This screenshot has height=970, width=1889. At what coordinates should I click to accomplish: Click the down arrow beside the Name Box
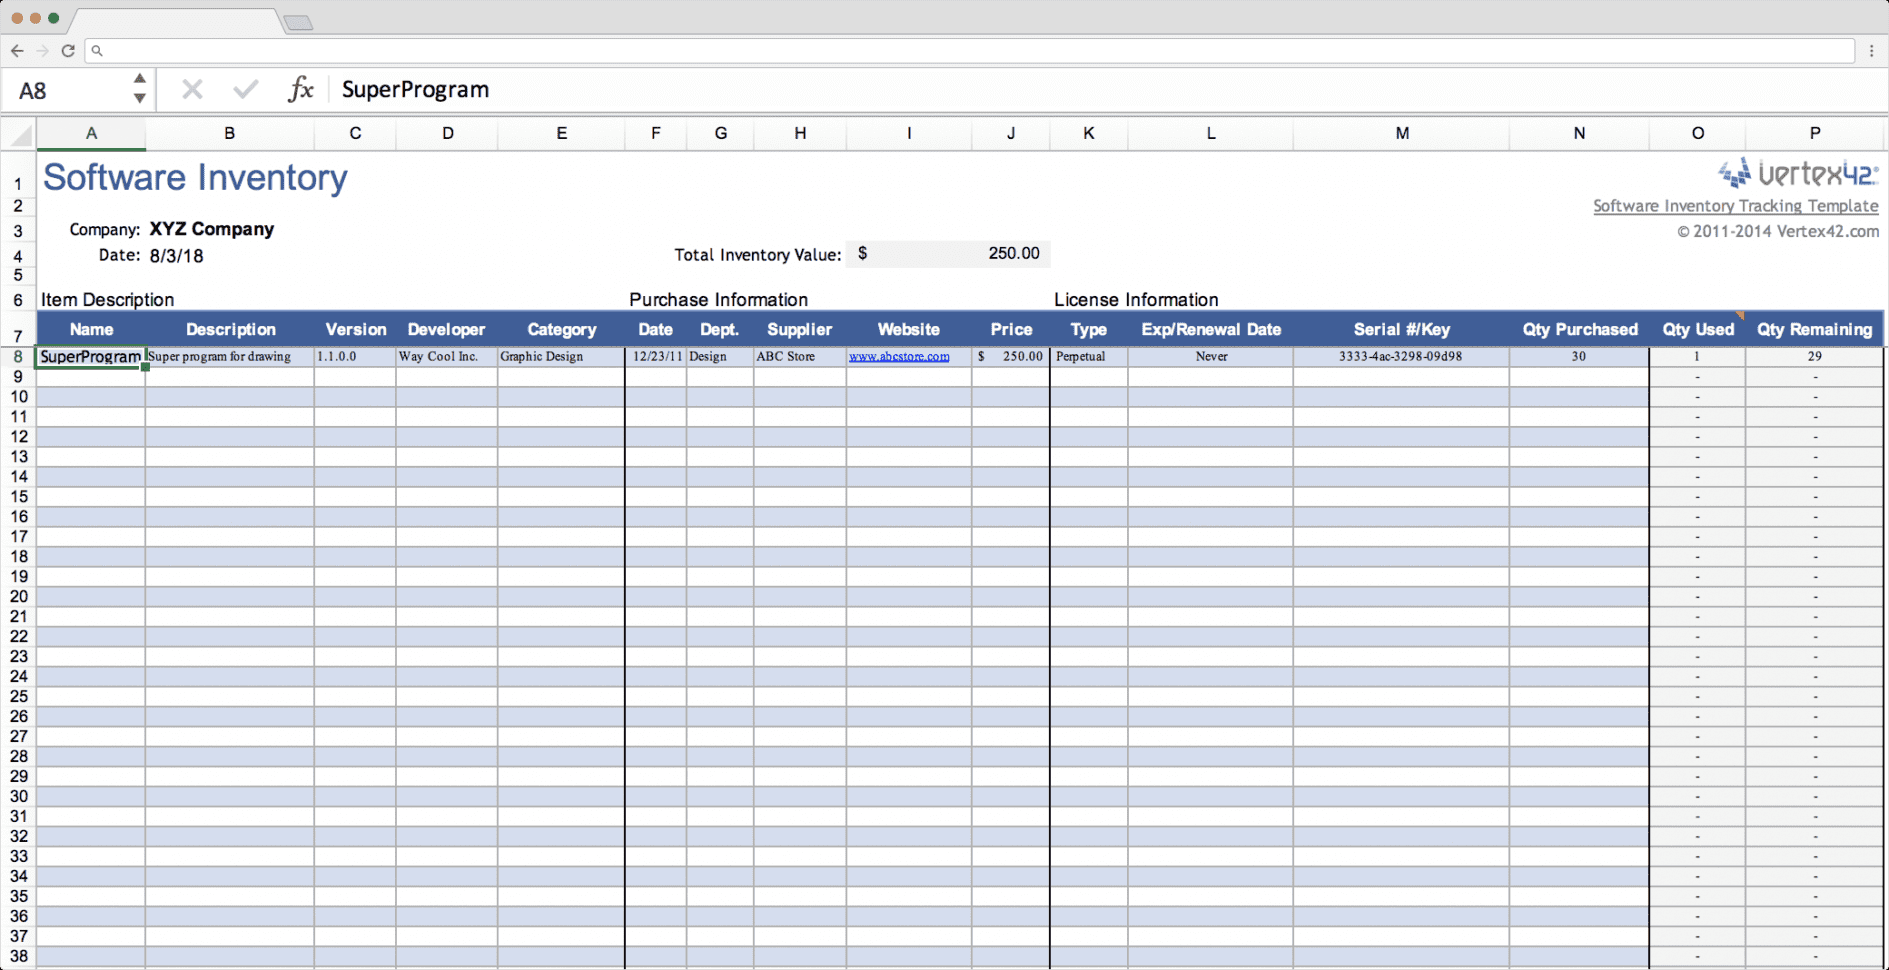(140, 101)
